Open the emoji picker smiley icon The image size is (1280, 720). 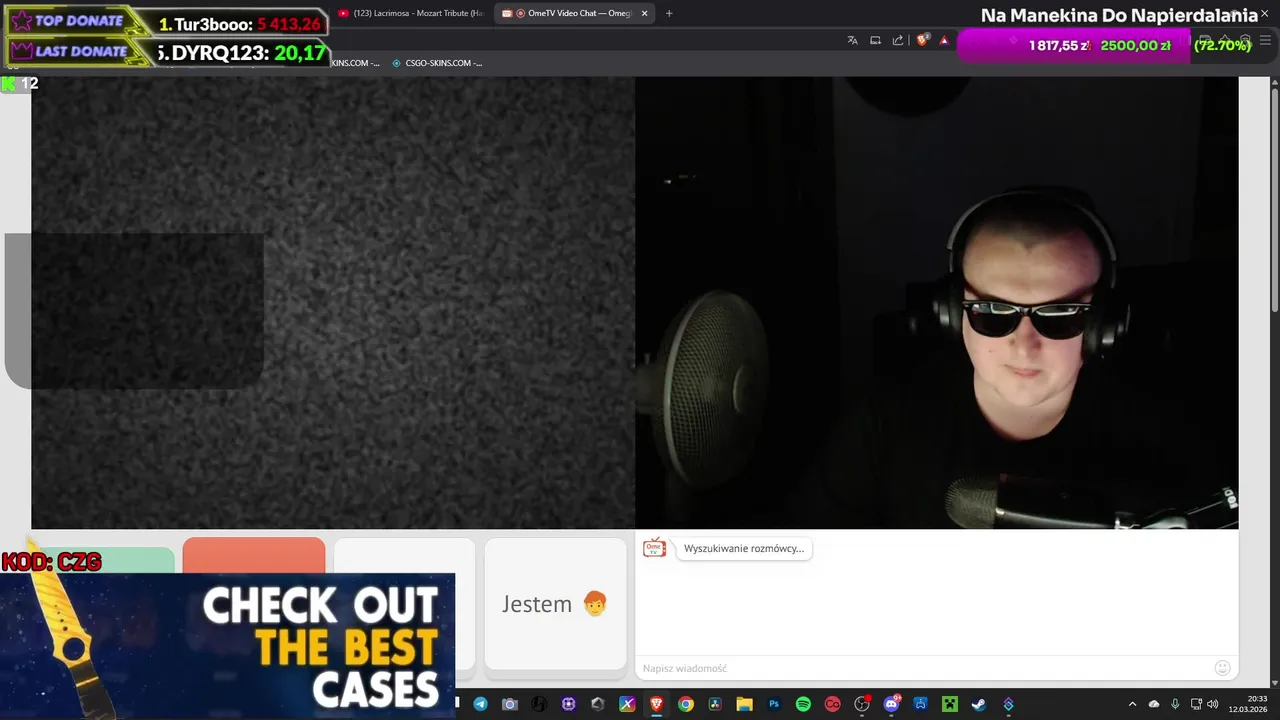1222,668
